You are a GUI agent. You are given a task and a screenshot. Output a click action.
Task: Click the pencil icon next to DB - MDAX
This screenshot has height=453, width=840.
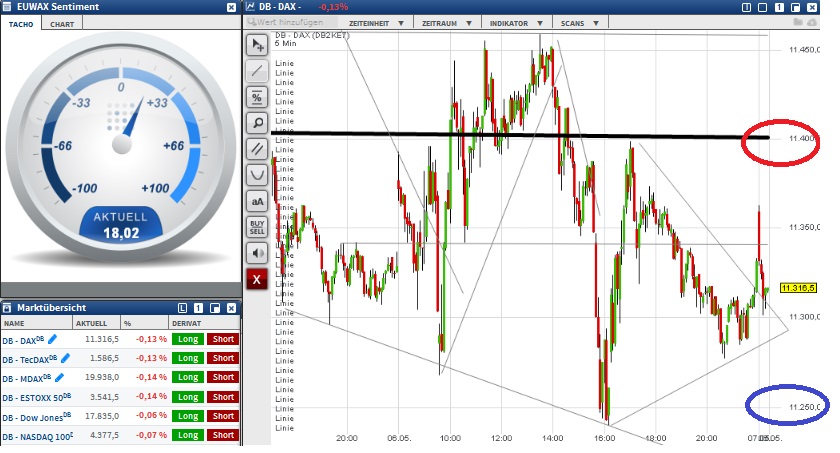[59, 377]
